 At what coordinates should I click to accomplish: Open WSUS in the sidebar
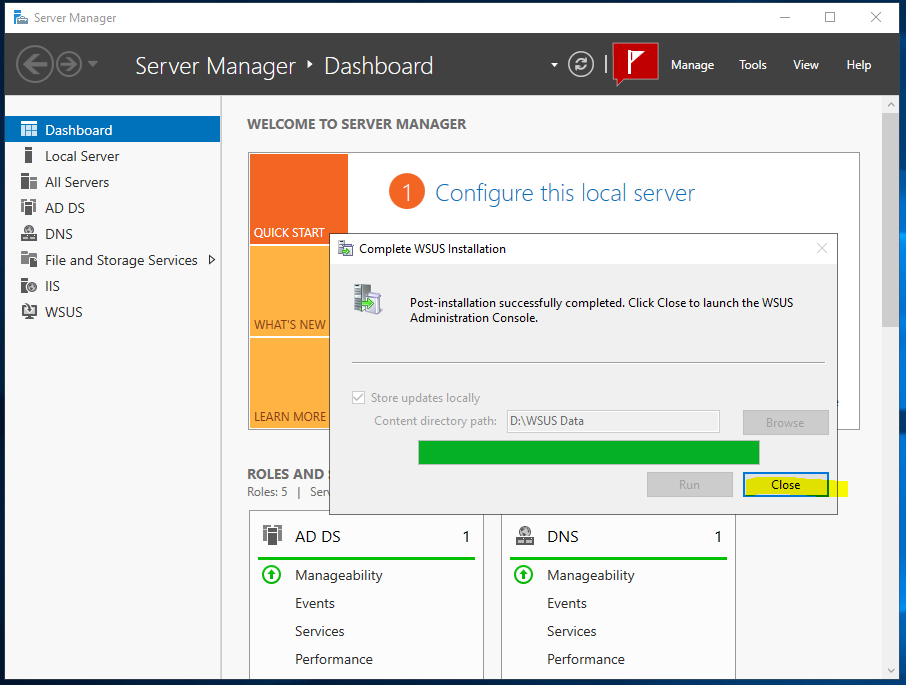coord(113,312)
